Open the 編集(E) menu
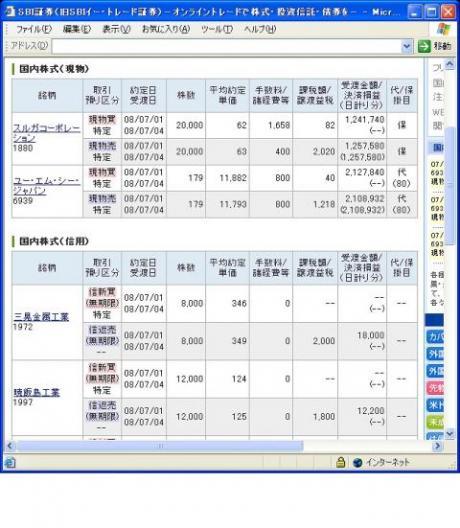 (x=77, y=29)
